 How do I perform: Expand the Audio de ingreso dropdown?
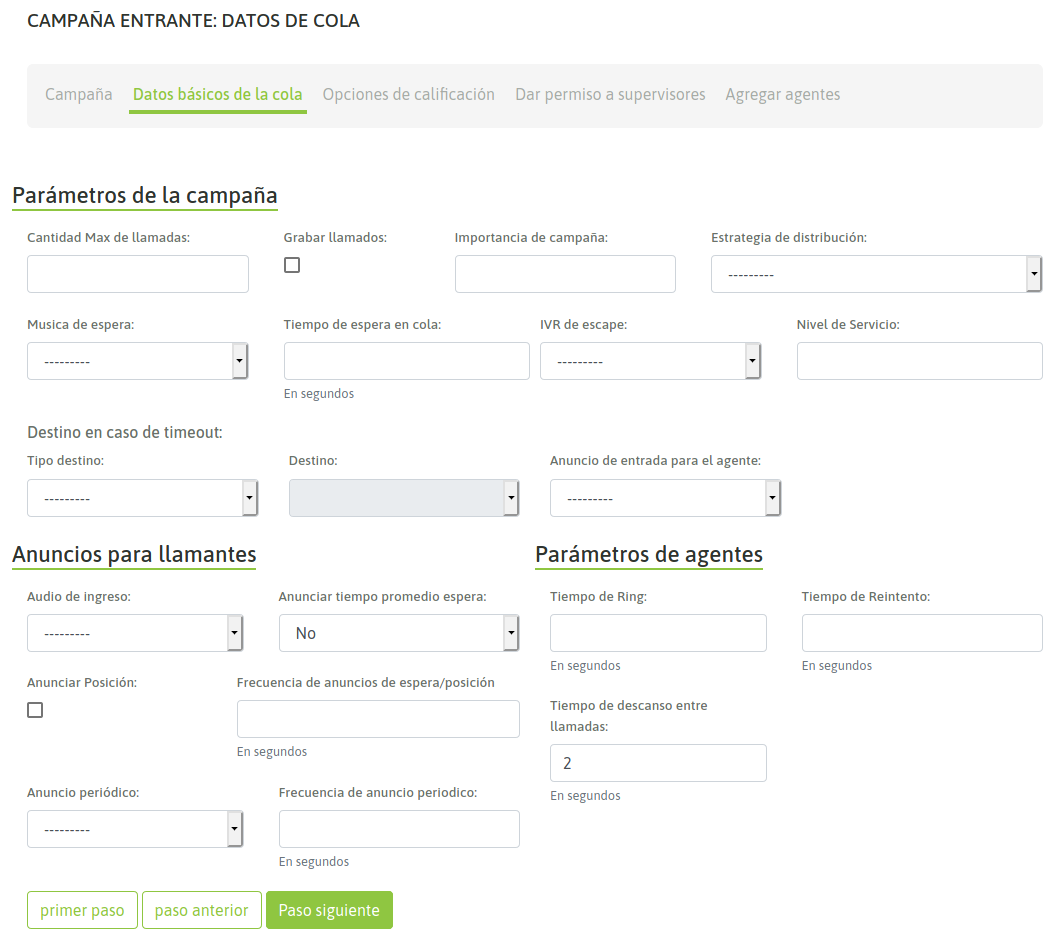pyautogui.click(x=135, y=633)
